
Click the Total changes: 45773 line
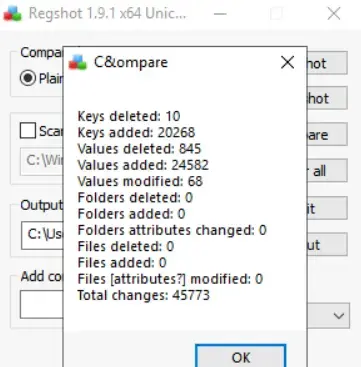click(144, 295)
